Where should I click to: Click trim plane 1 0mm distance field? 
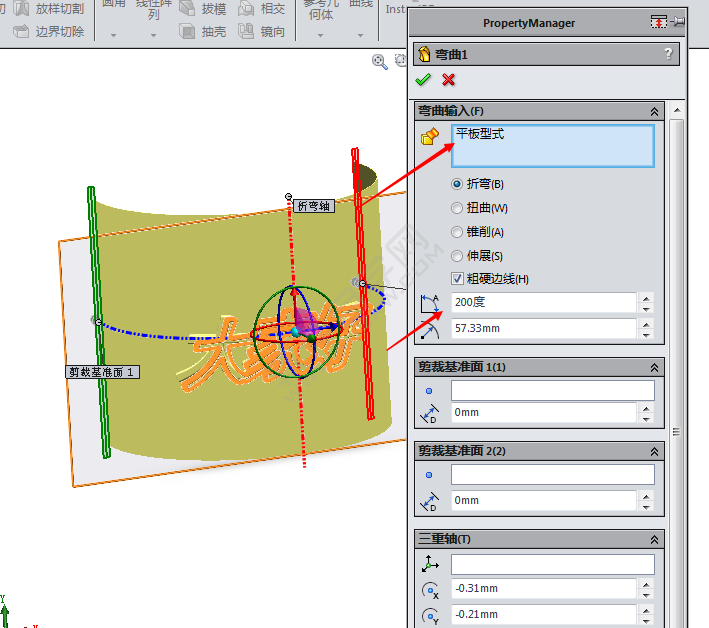[x=544, y=413]
